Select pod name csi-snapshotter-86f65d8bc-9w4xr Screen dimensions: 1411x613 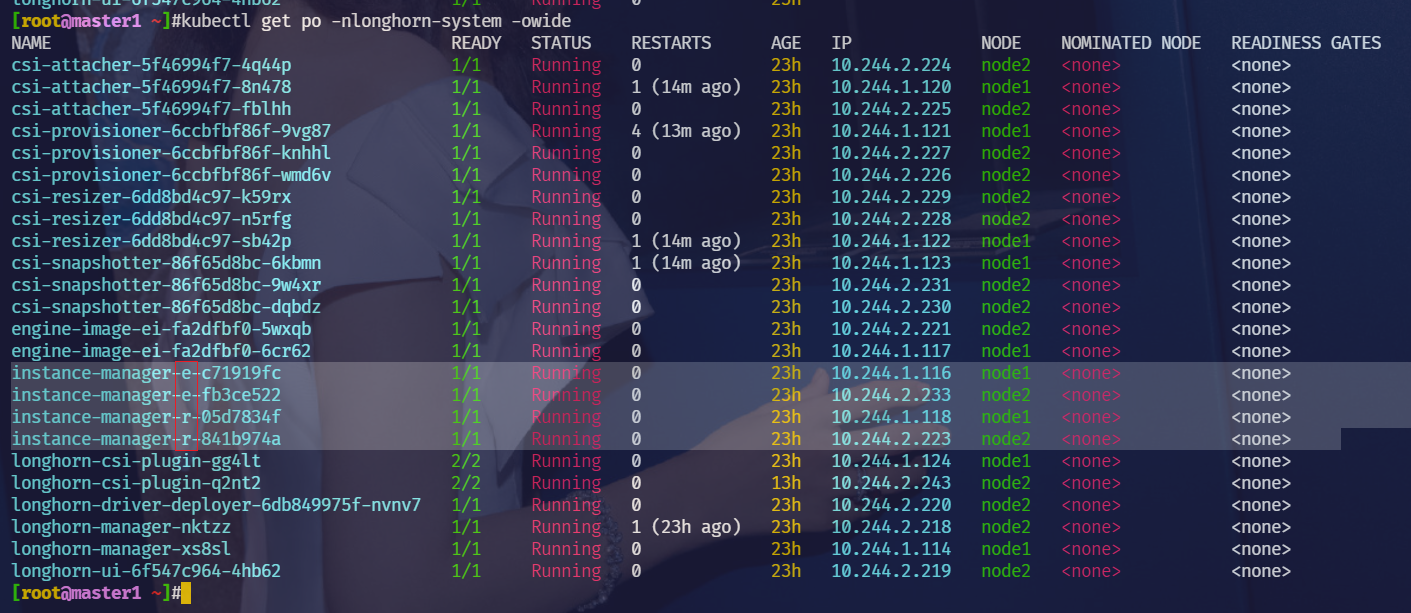tap(166, 285)
